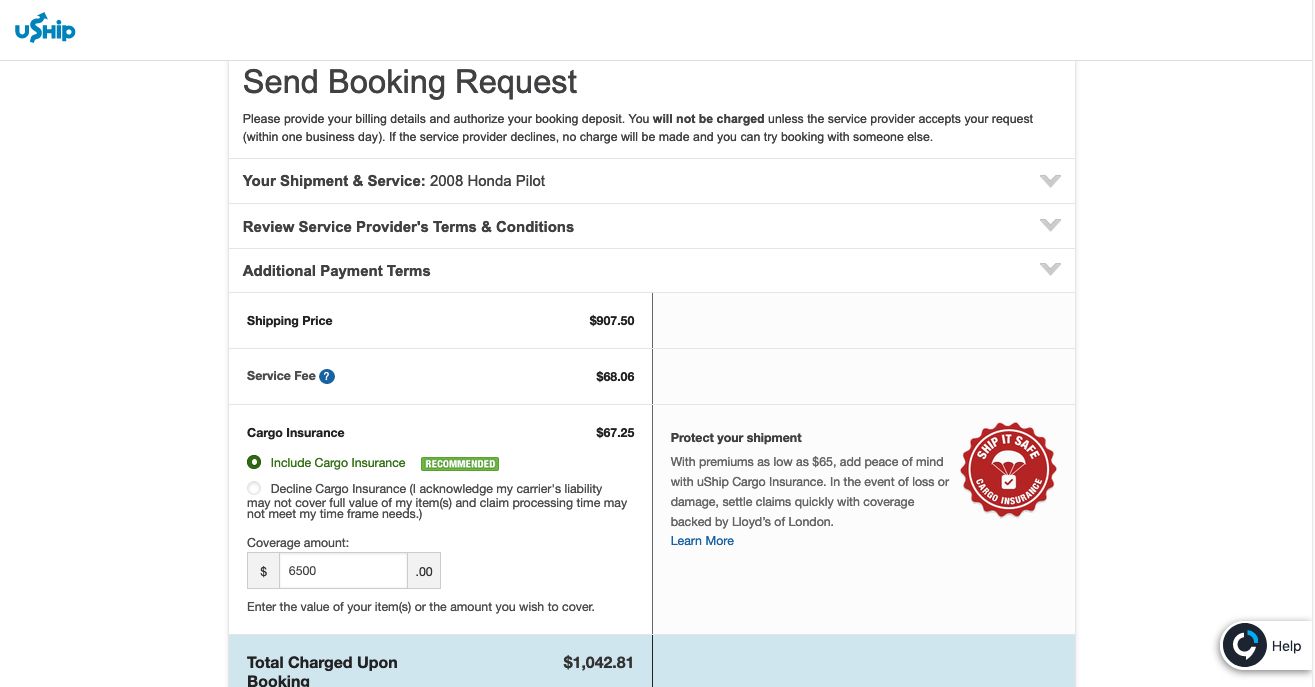Click the dollar sign prefix of coverage field
The height and width of the screenshot is (687, 1315).
(263, 571)
